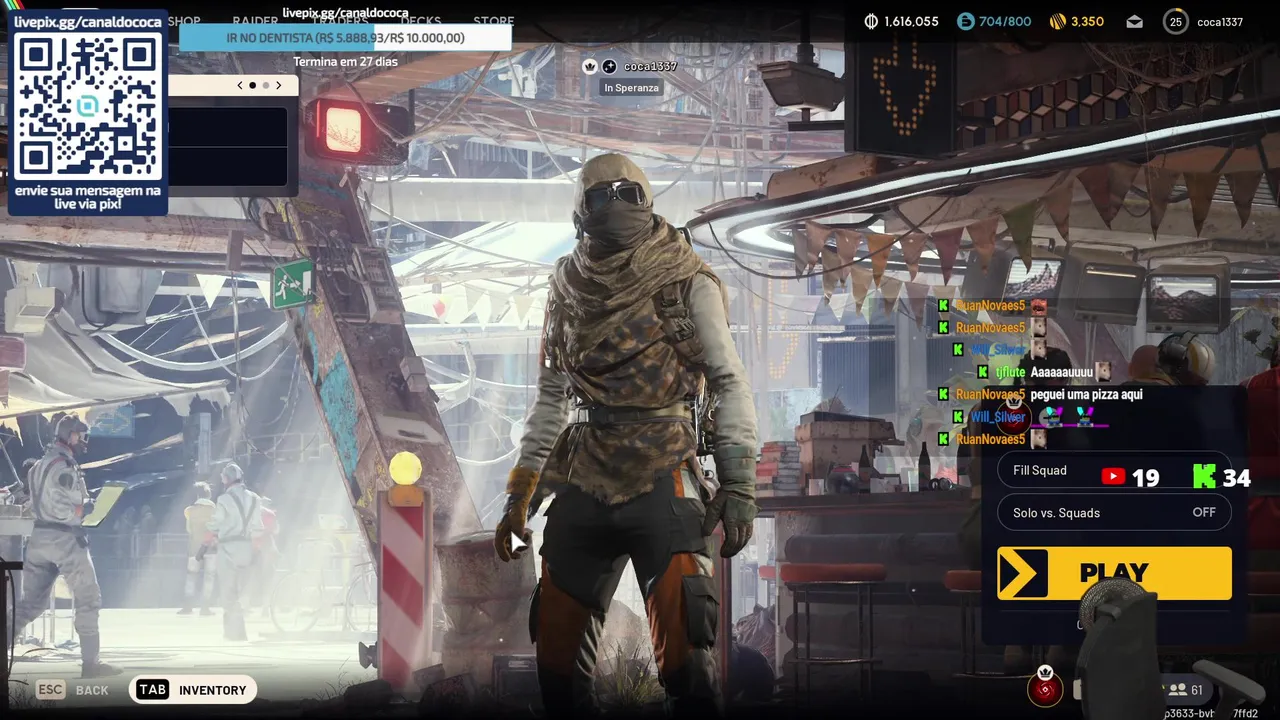Open the DECKS tab
The width and height of the screenshot is (1280, 720).
click(x=421, y=21)
